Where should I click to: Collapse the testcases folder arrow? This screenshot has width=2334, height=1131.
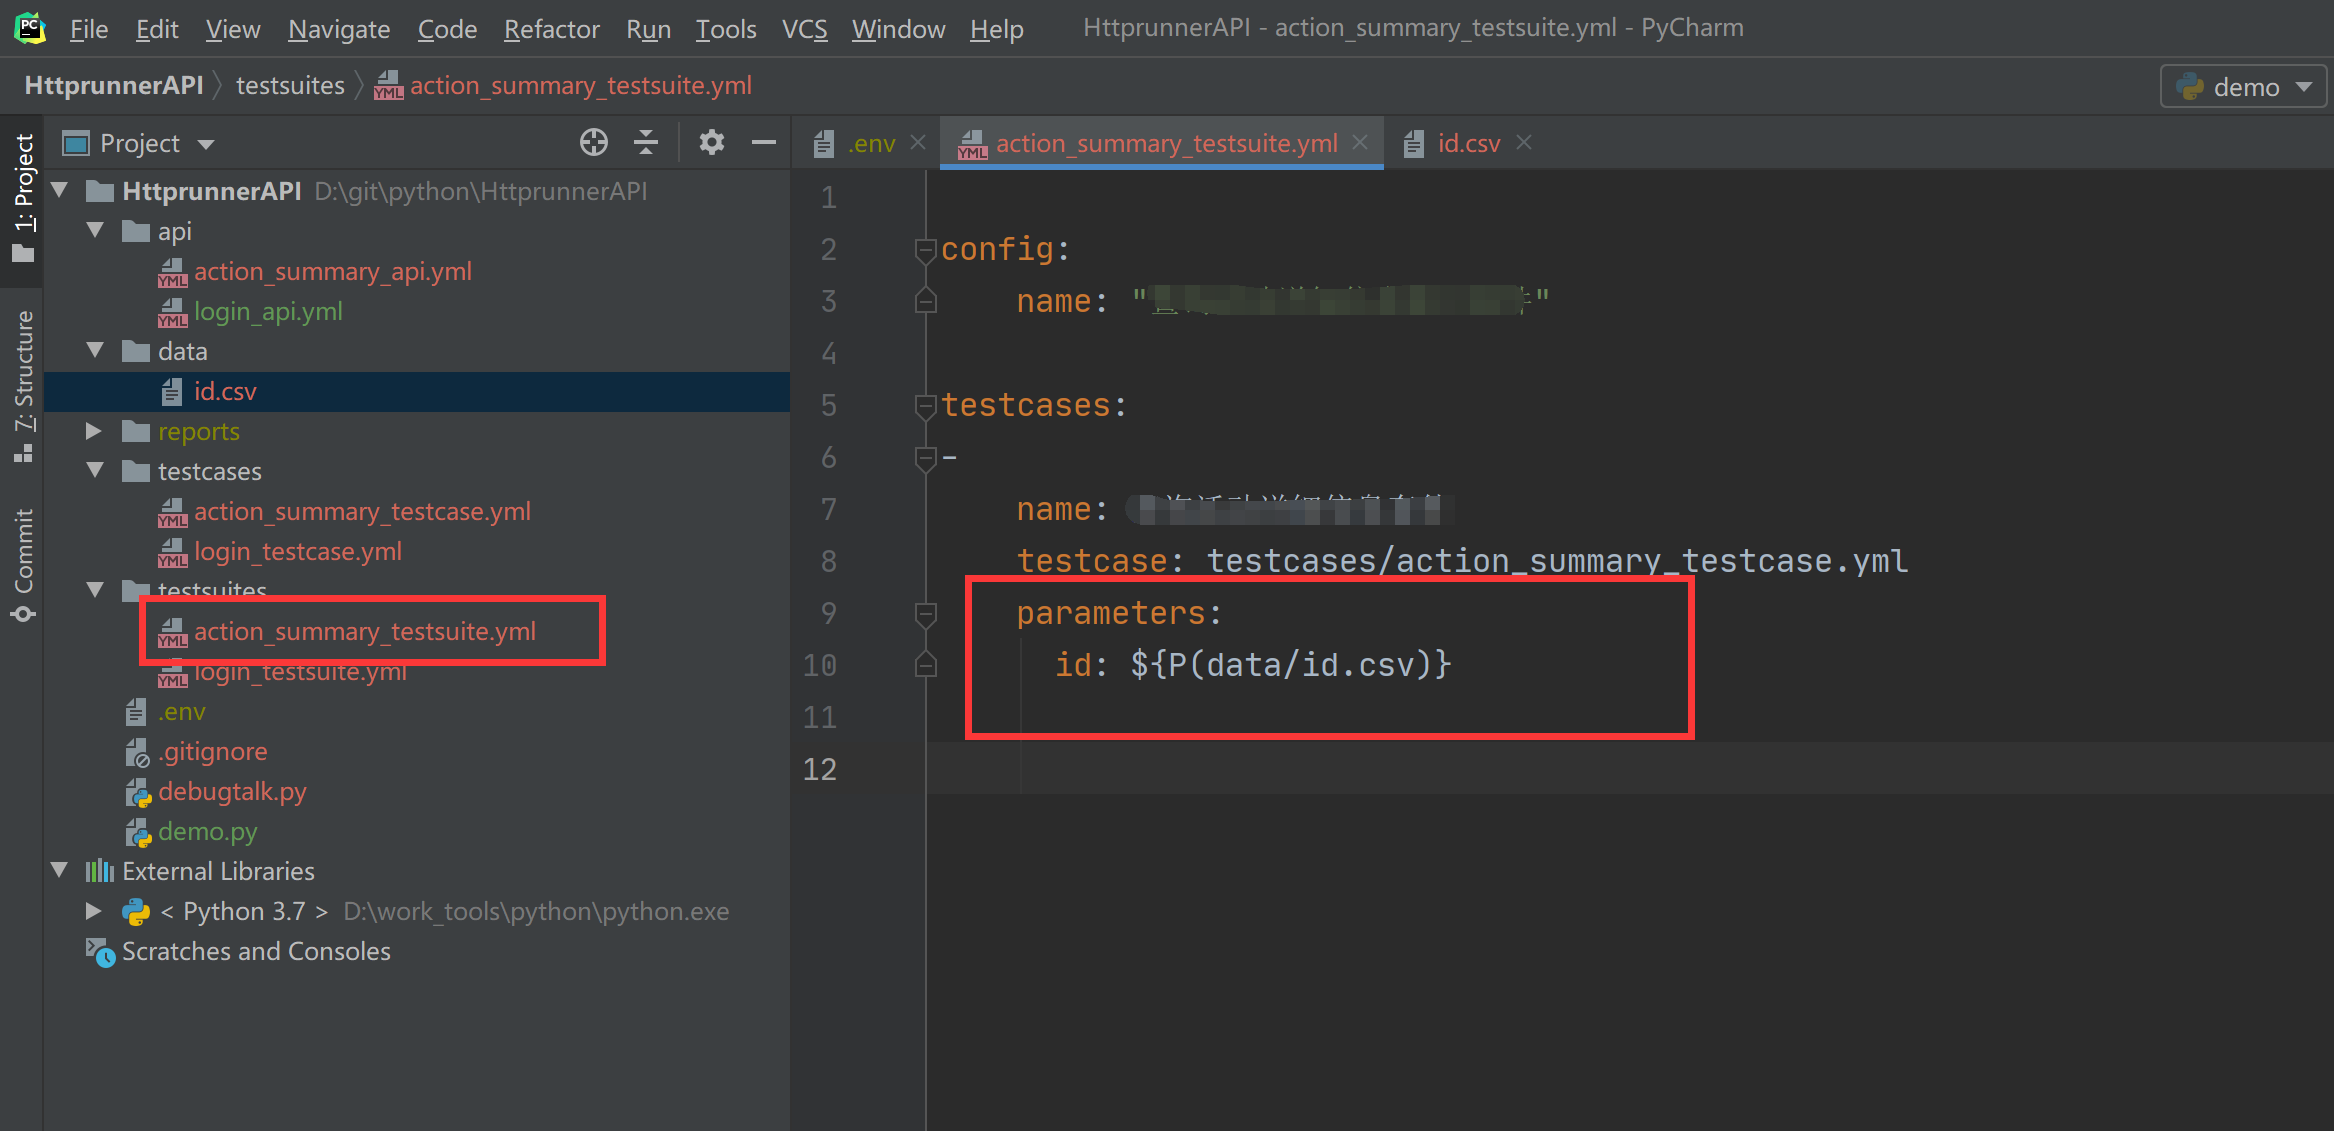click(95, 471)
